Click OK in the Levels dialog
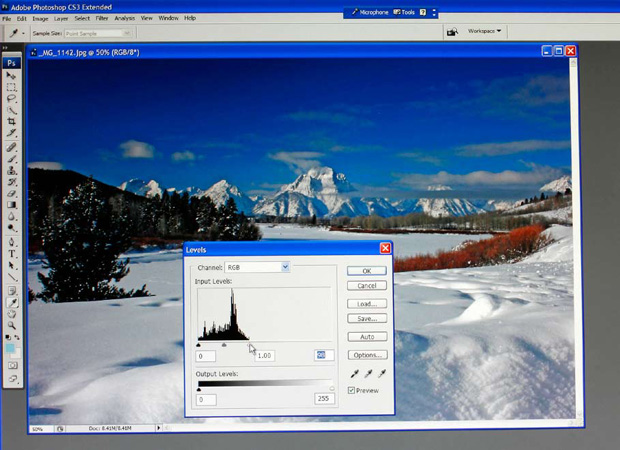Viewport: 620px width, 450px height. (366, 270)
